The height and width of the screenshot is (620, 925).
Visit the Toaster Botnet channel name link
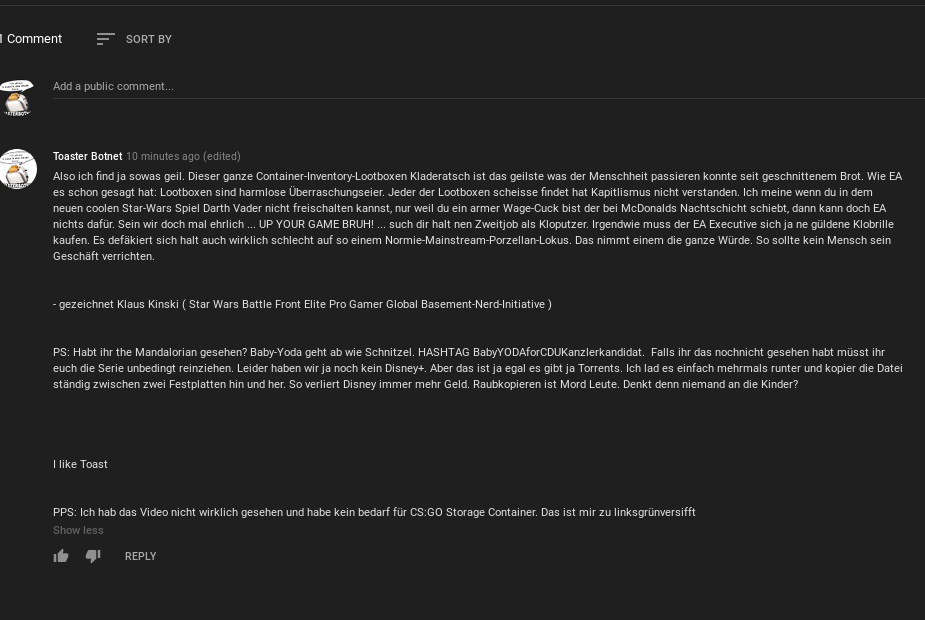tap(87, 156)
